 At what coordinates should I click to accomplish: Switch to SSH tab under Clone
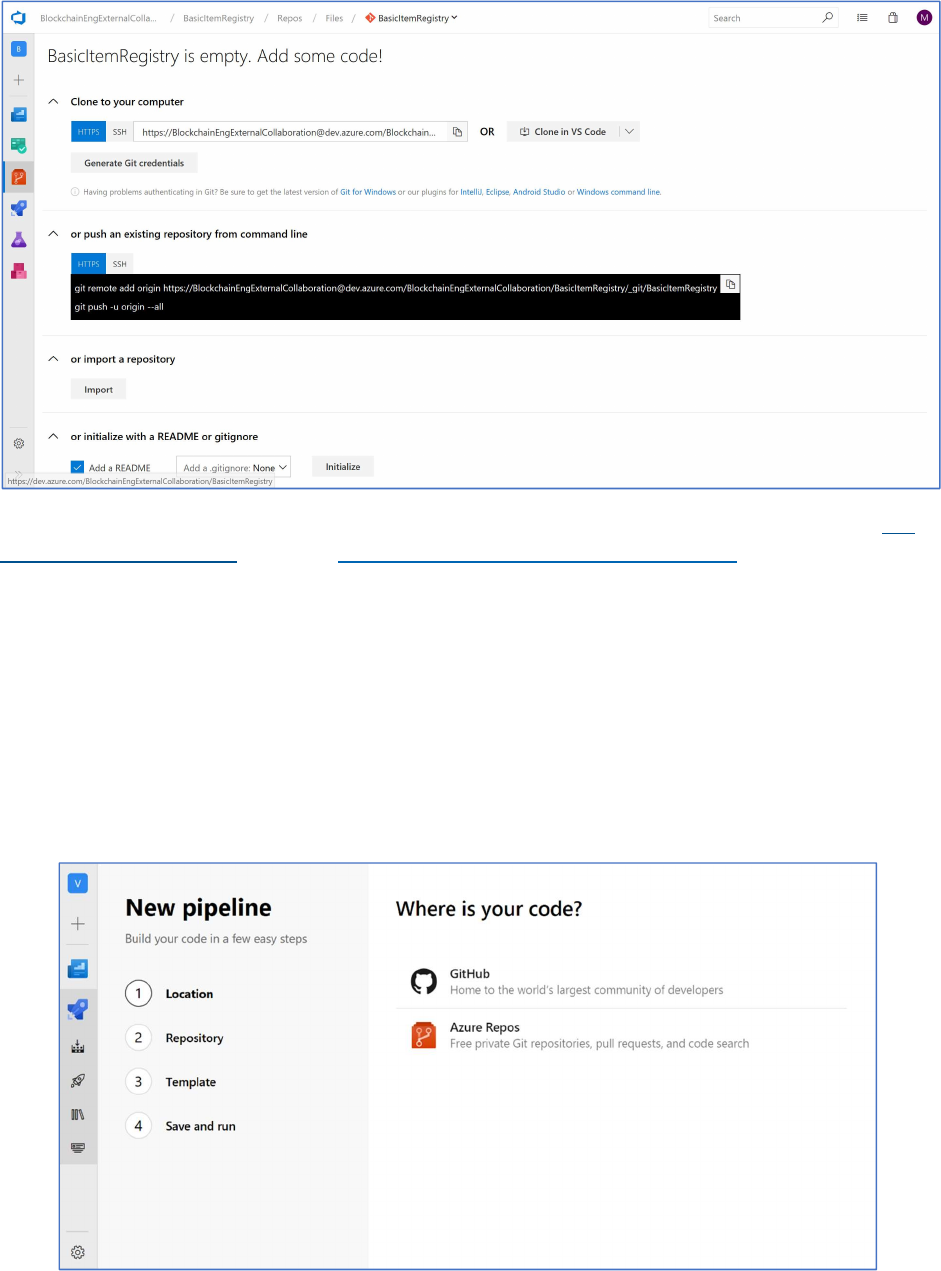(x=120, y=131)
